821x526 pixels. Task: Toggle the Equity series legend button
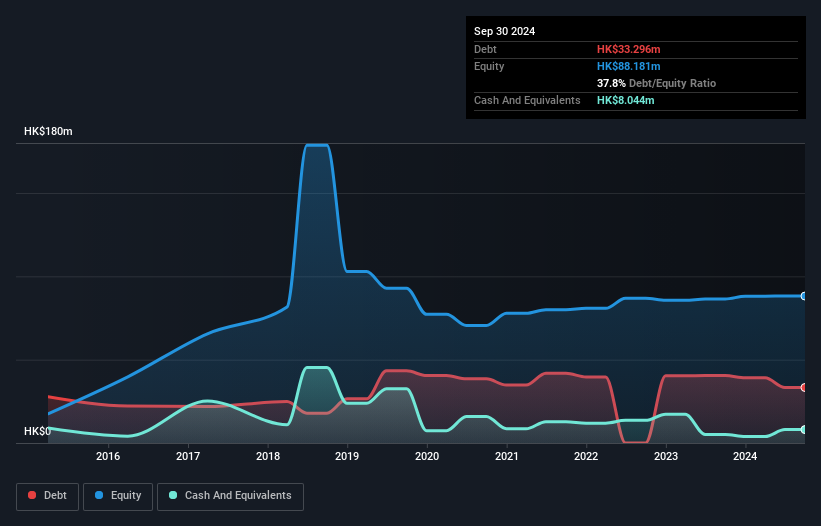(118, 496)
